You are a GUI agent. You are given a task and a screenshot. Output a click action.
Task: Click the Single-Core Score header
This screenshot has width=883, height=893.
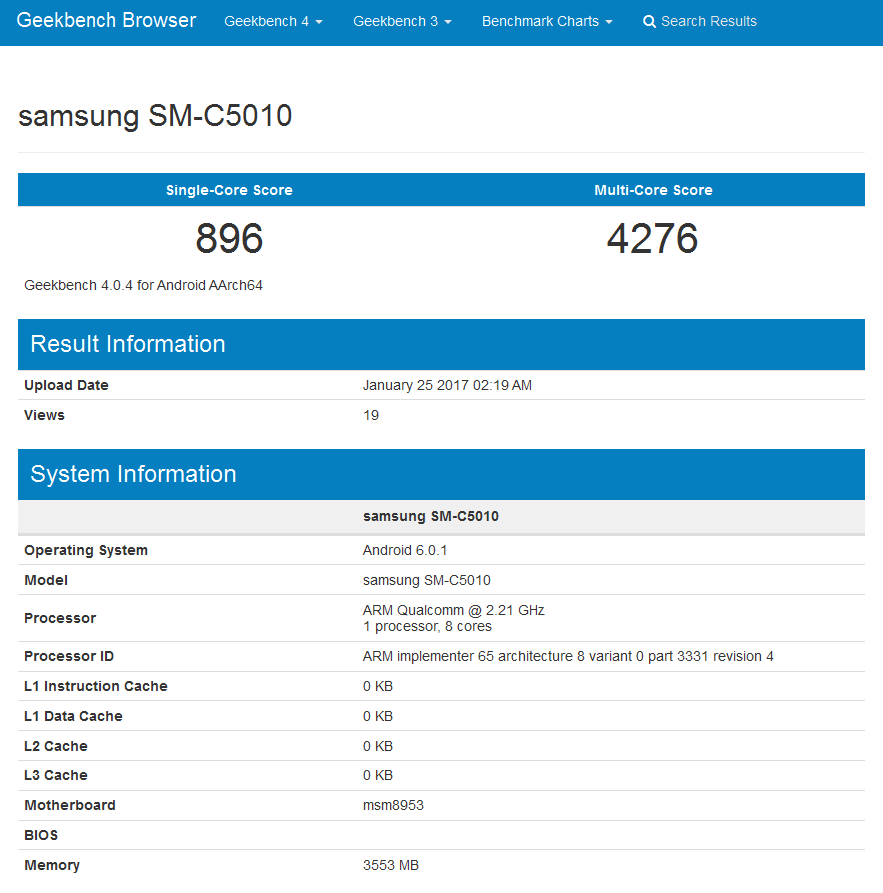(229, 190)
